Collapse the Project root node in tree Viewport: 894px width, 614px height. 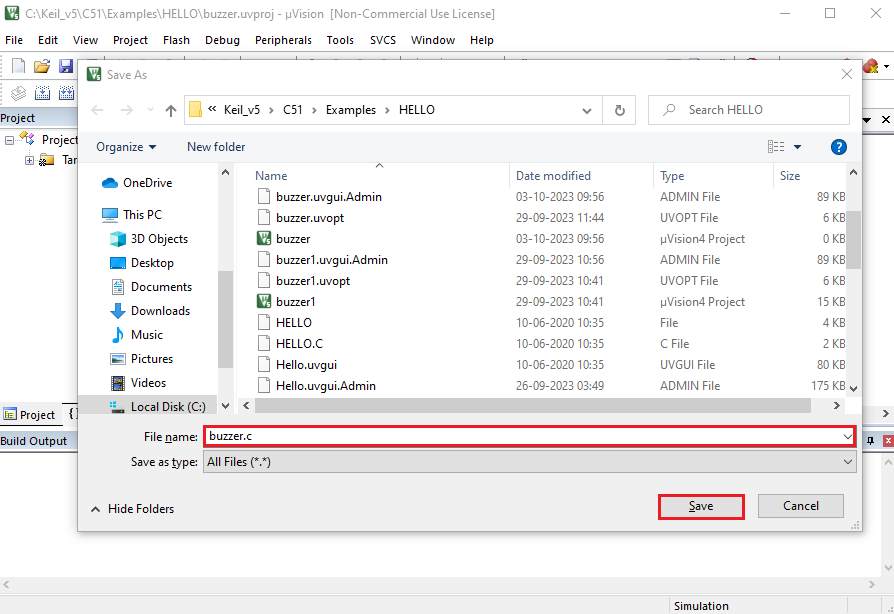(x=9, y=140)
